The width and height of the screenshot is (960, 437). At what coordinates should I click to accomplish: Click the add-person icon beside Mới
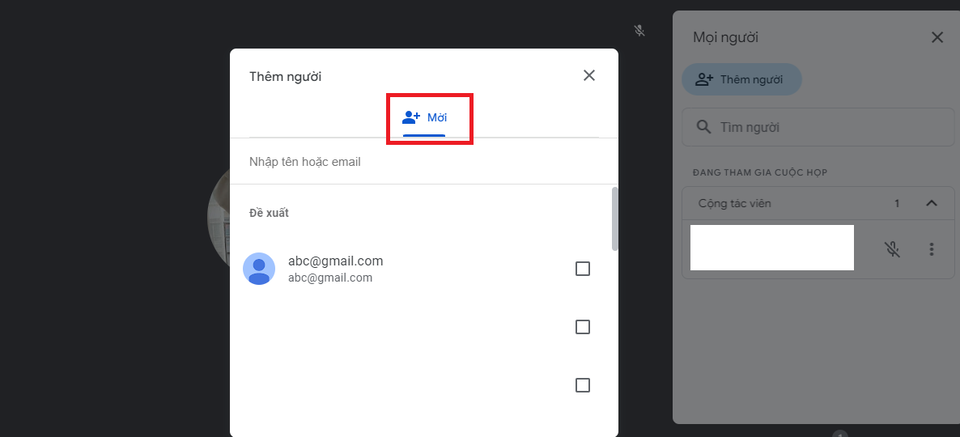click(410, 118)
